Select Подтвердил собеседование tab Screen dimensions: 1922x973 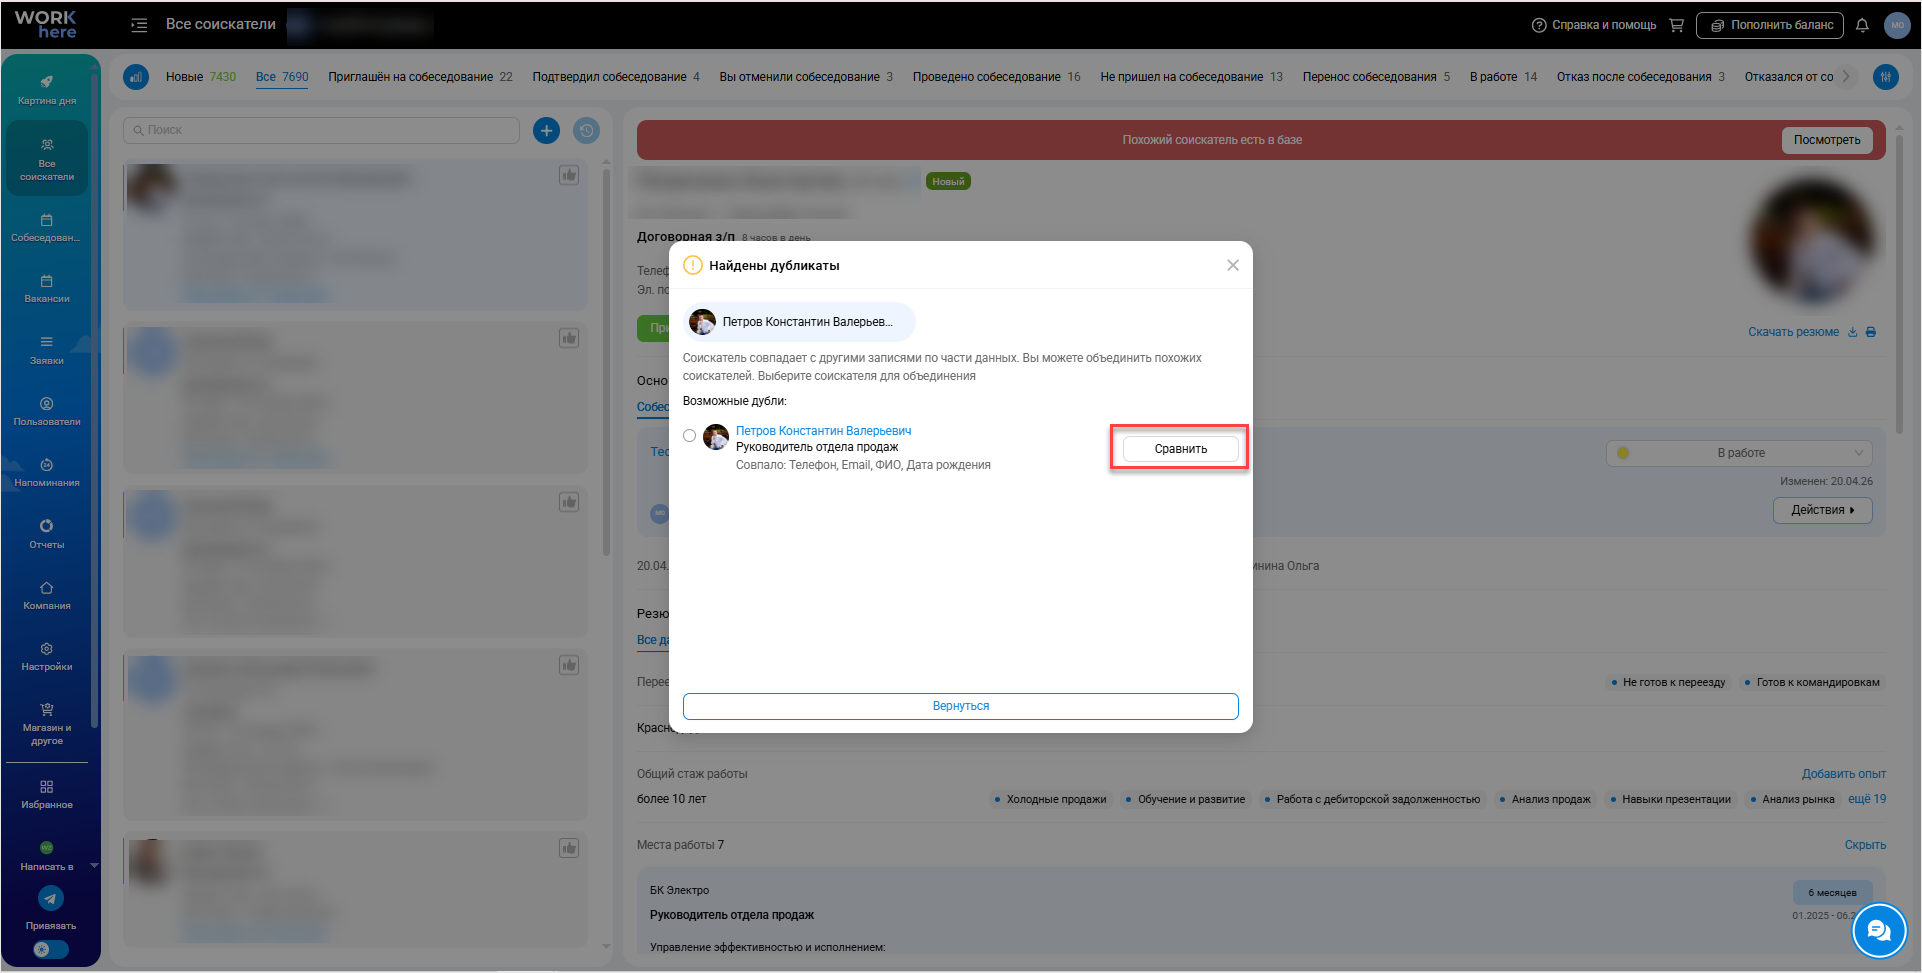click(616, 77)
